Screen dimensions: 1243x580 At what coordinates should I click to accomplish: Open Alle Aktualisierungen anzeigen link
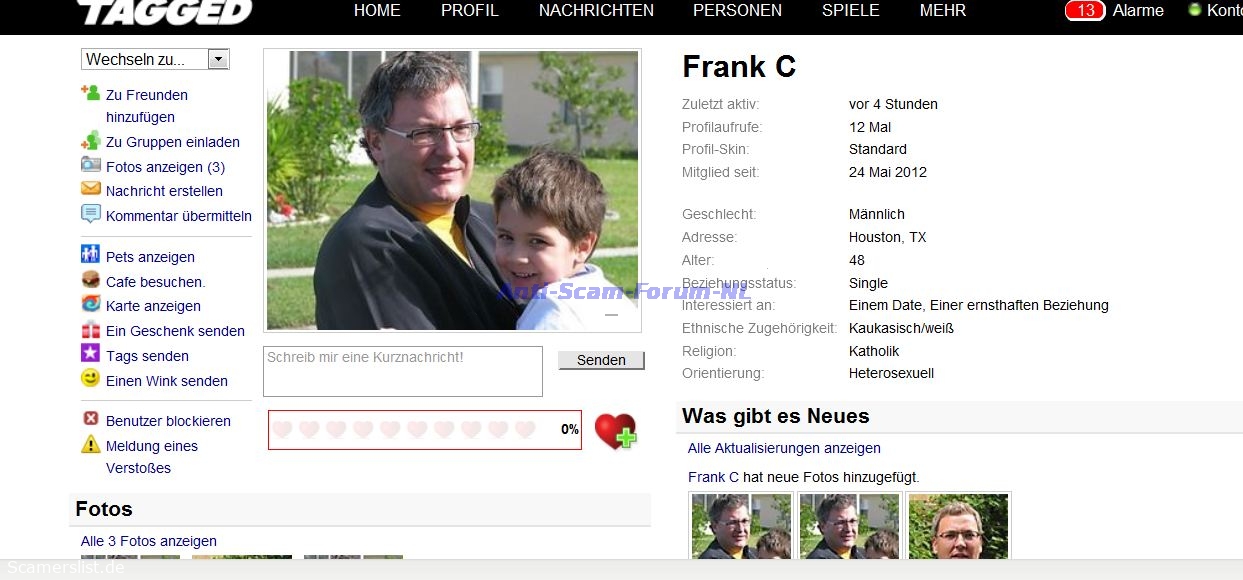[784, 448]
